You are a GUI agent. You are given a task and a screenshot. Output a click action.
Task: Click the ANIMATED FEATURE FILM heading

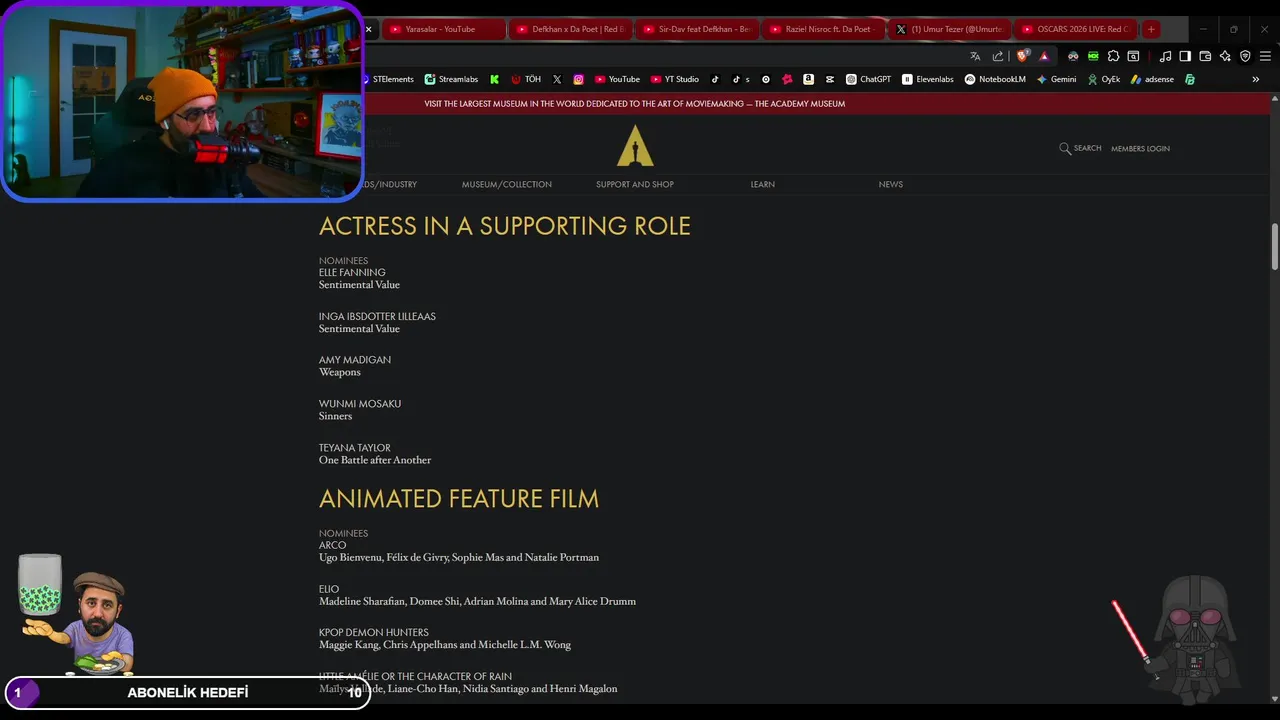(459, 499)
